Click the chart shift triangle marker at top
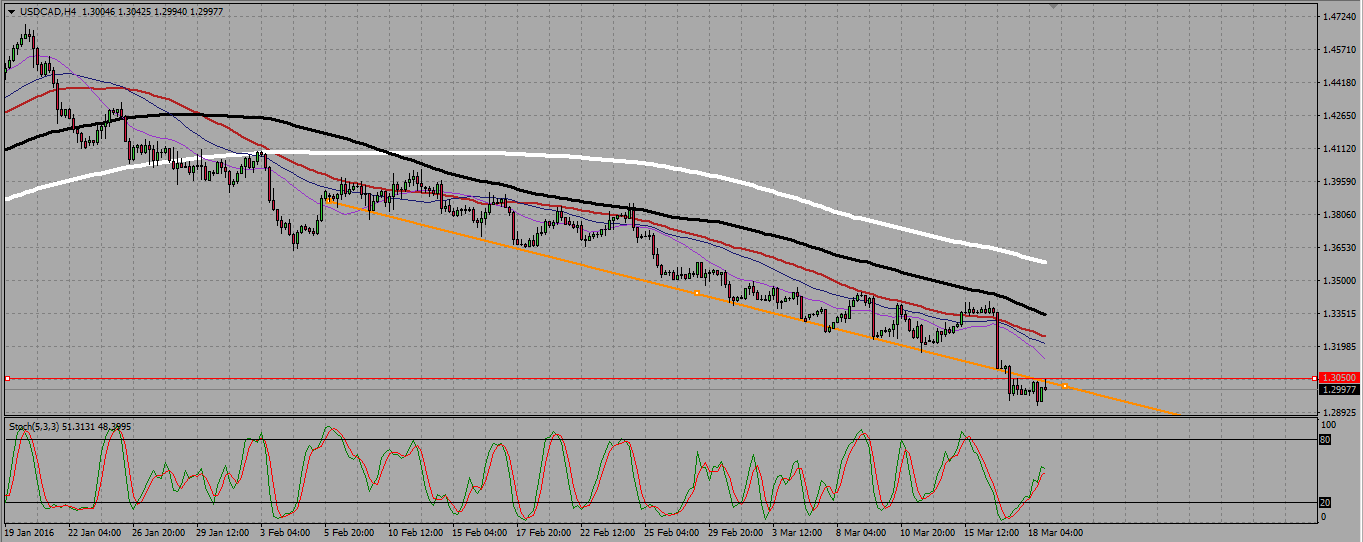The height and width of the screenshot is (542, 1363). click(x=1052, y=7)
